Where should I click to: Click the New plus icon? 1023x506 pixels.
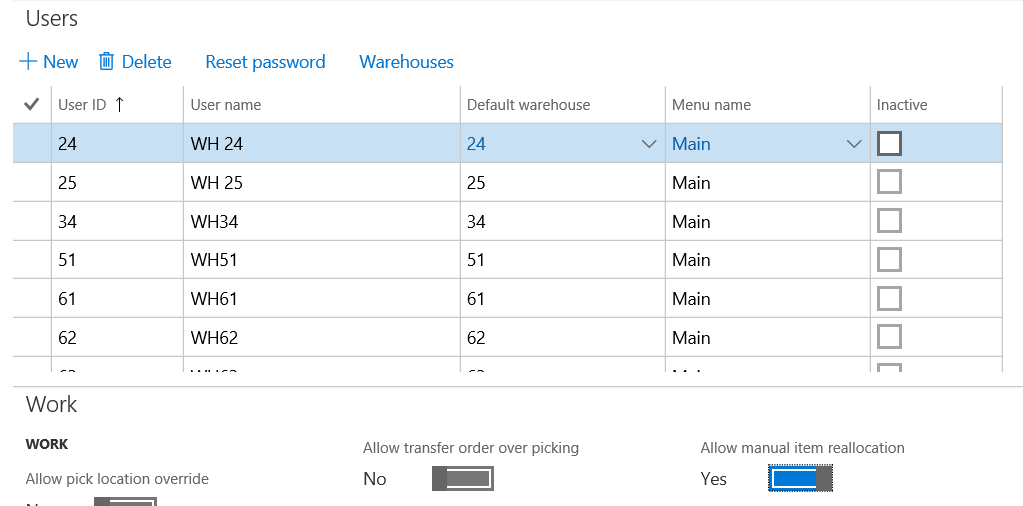tap(28, 62)
